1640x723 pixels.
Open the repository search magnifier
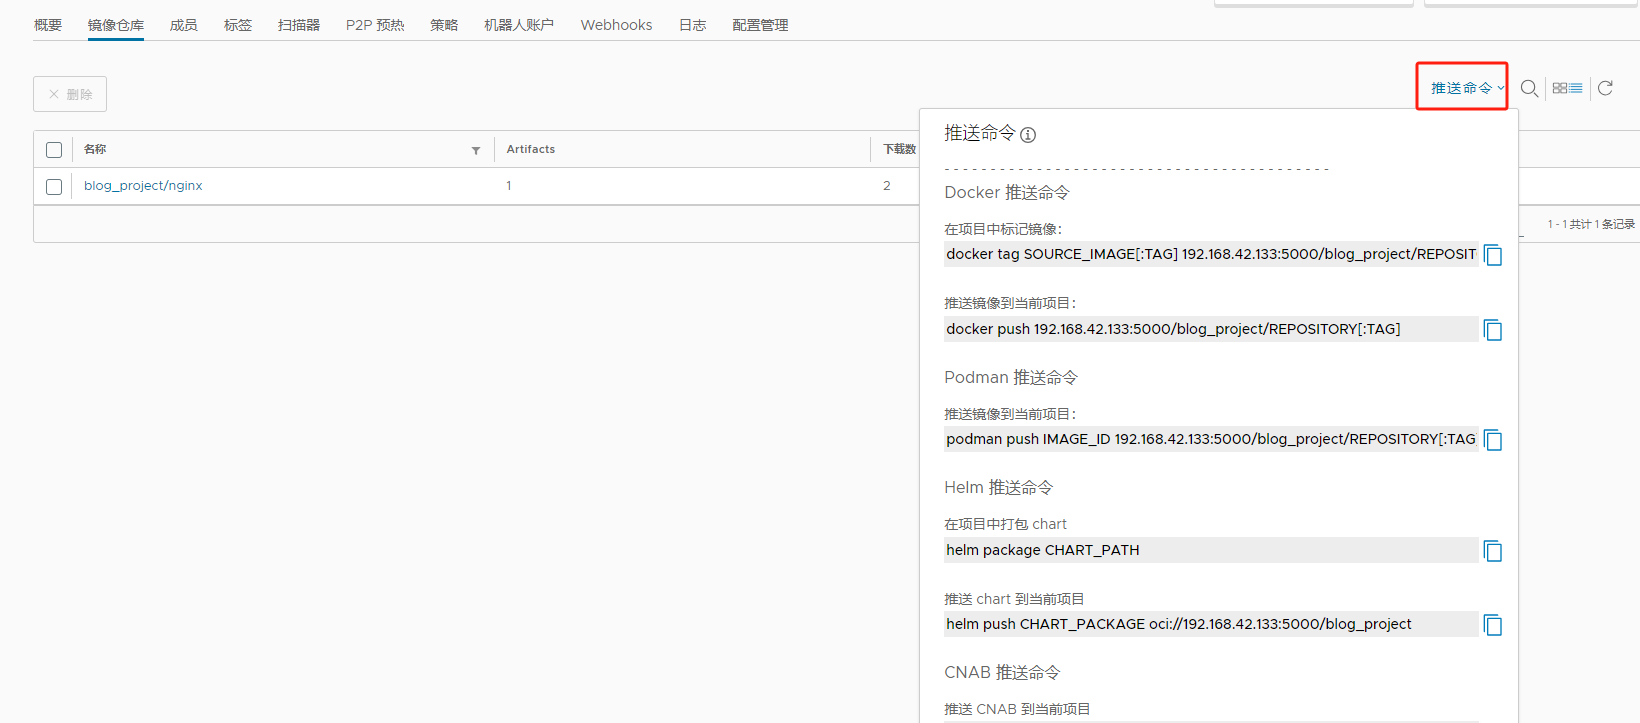(x=1529, y=88)
